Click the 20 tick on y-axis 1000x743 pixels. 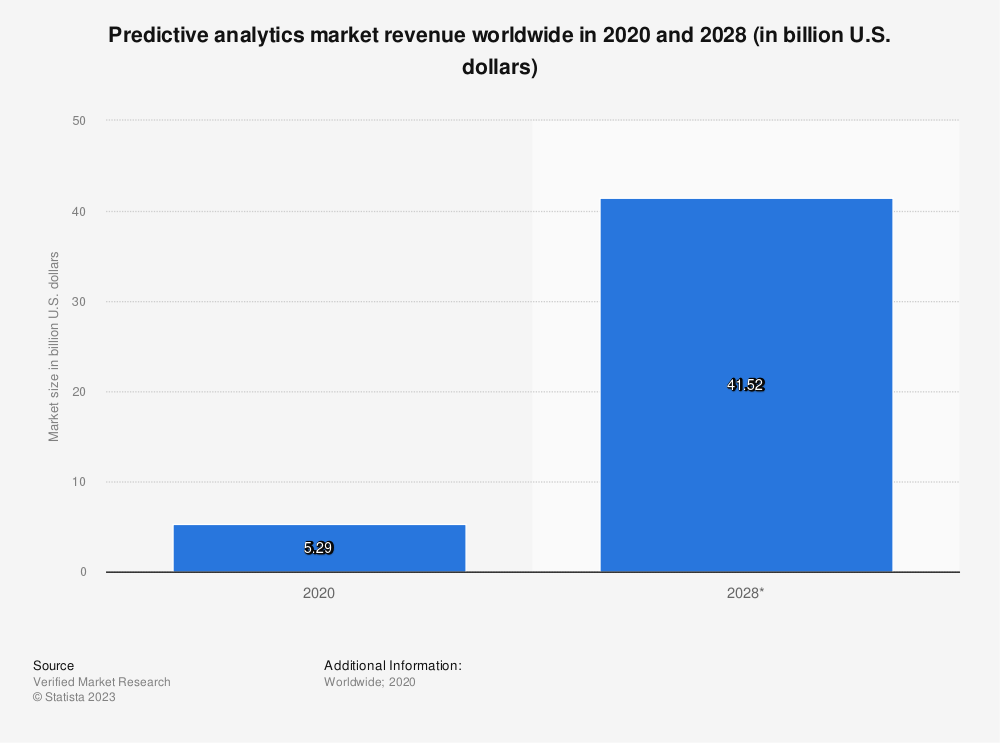click(80, 392)
